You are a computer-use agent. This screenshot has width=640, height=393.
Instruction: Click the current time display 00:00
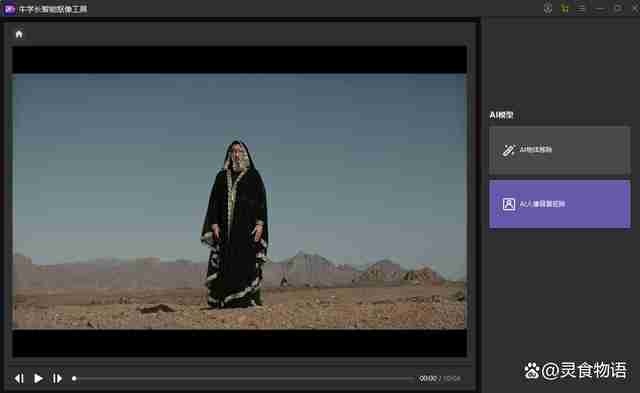(x=428, y=378)
